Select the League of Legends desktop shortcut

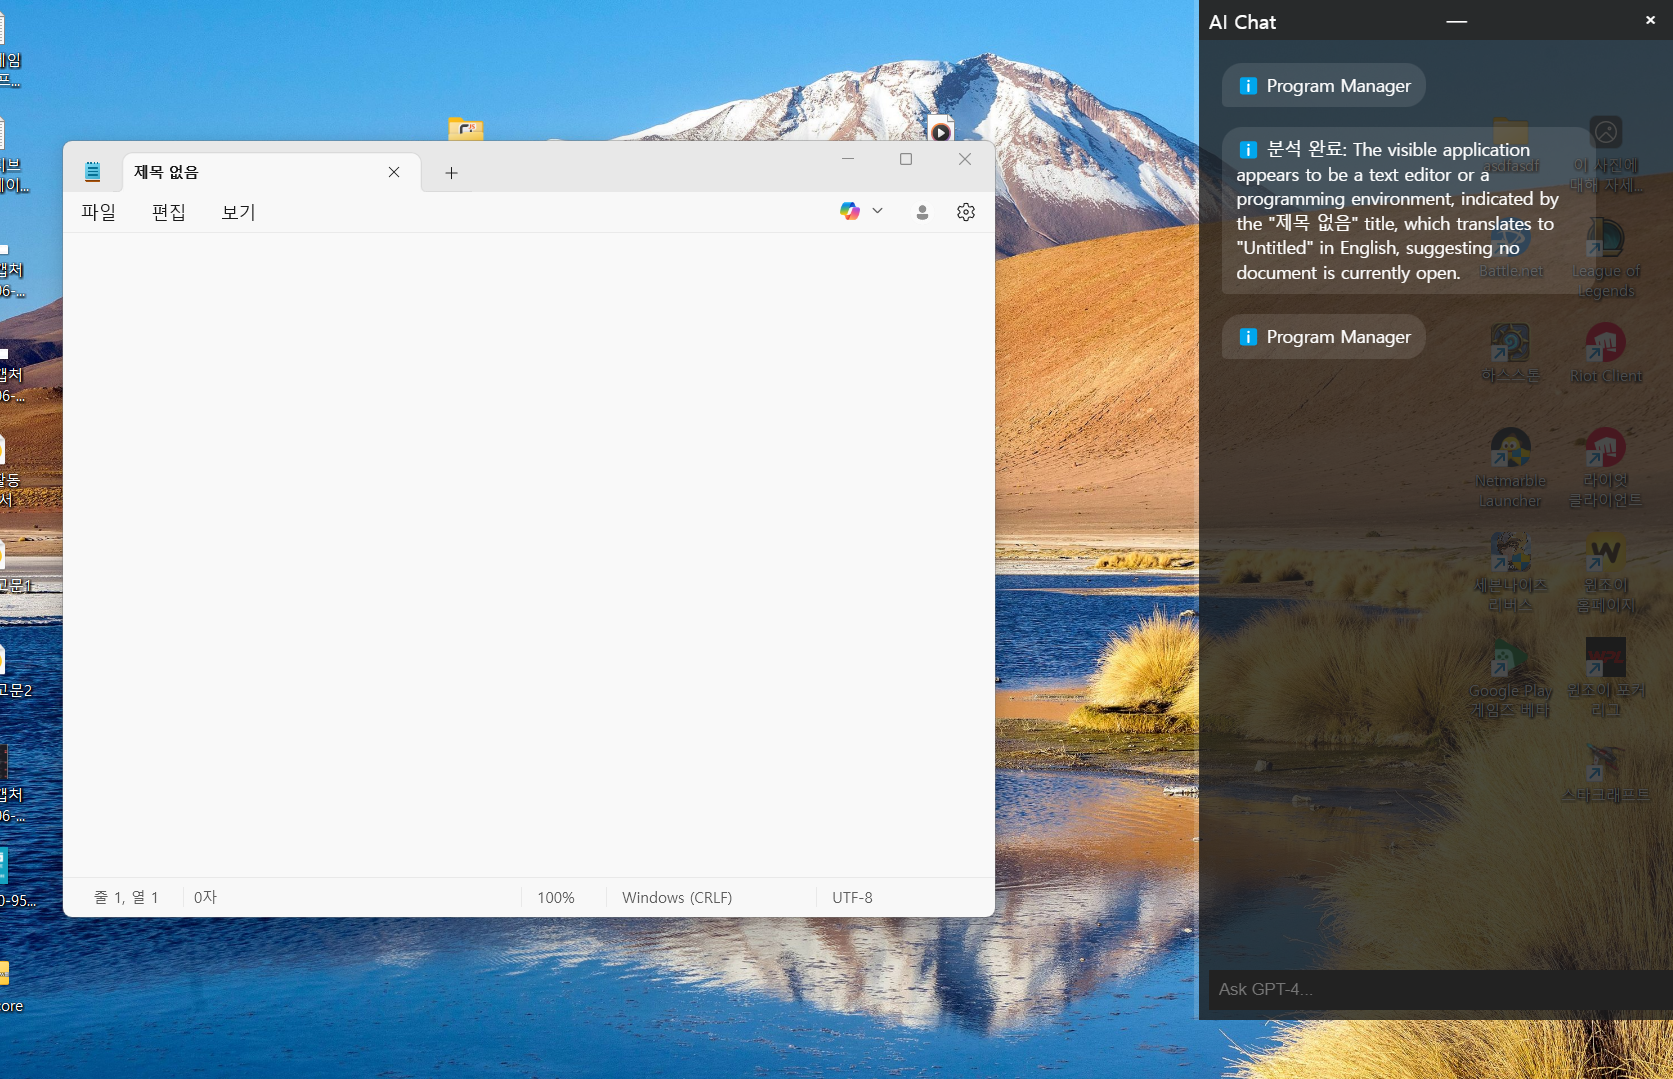[1606, 259]
